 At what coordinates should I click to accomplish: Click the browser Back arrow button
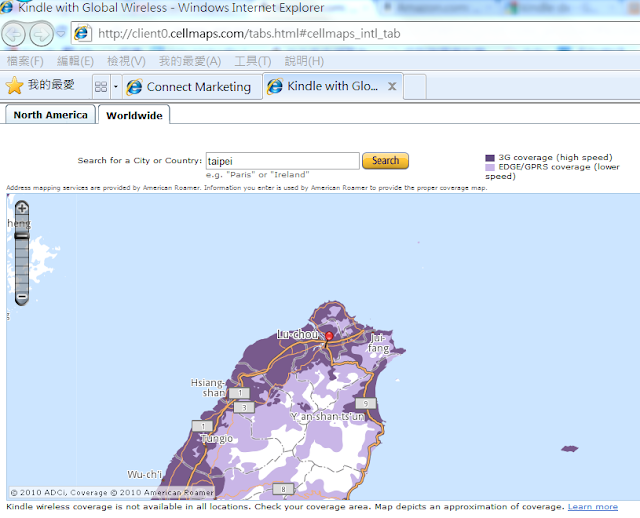pos(13,34)
